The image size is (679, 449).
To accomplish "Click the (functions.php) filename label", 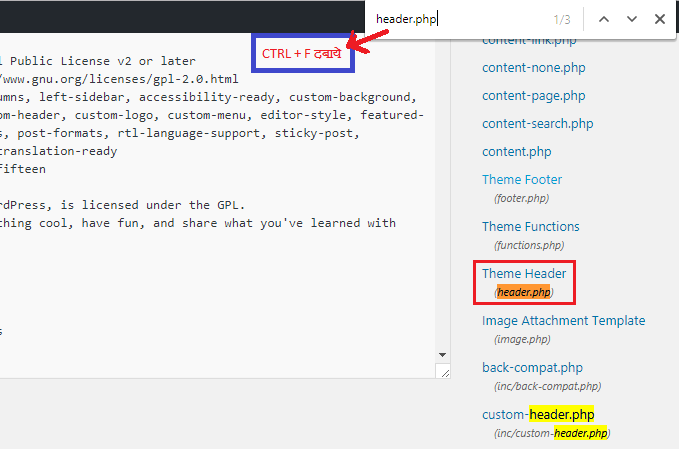I will pyautogui.click(x=529, y=245).
